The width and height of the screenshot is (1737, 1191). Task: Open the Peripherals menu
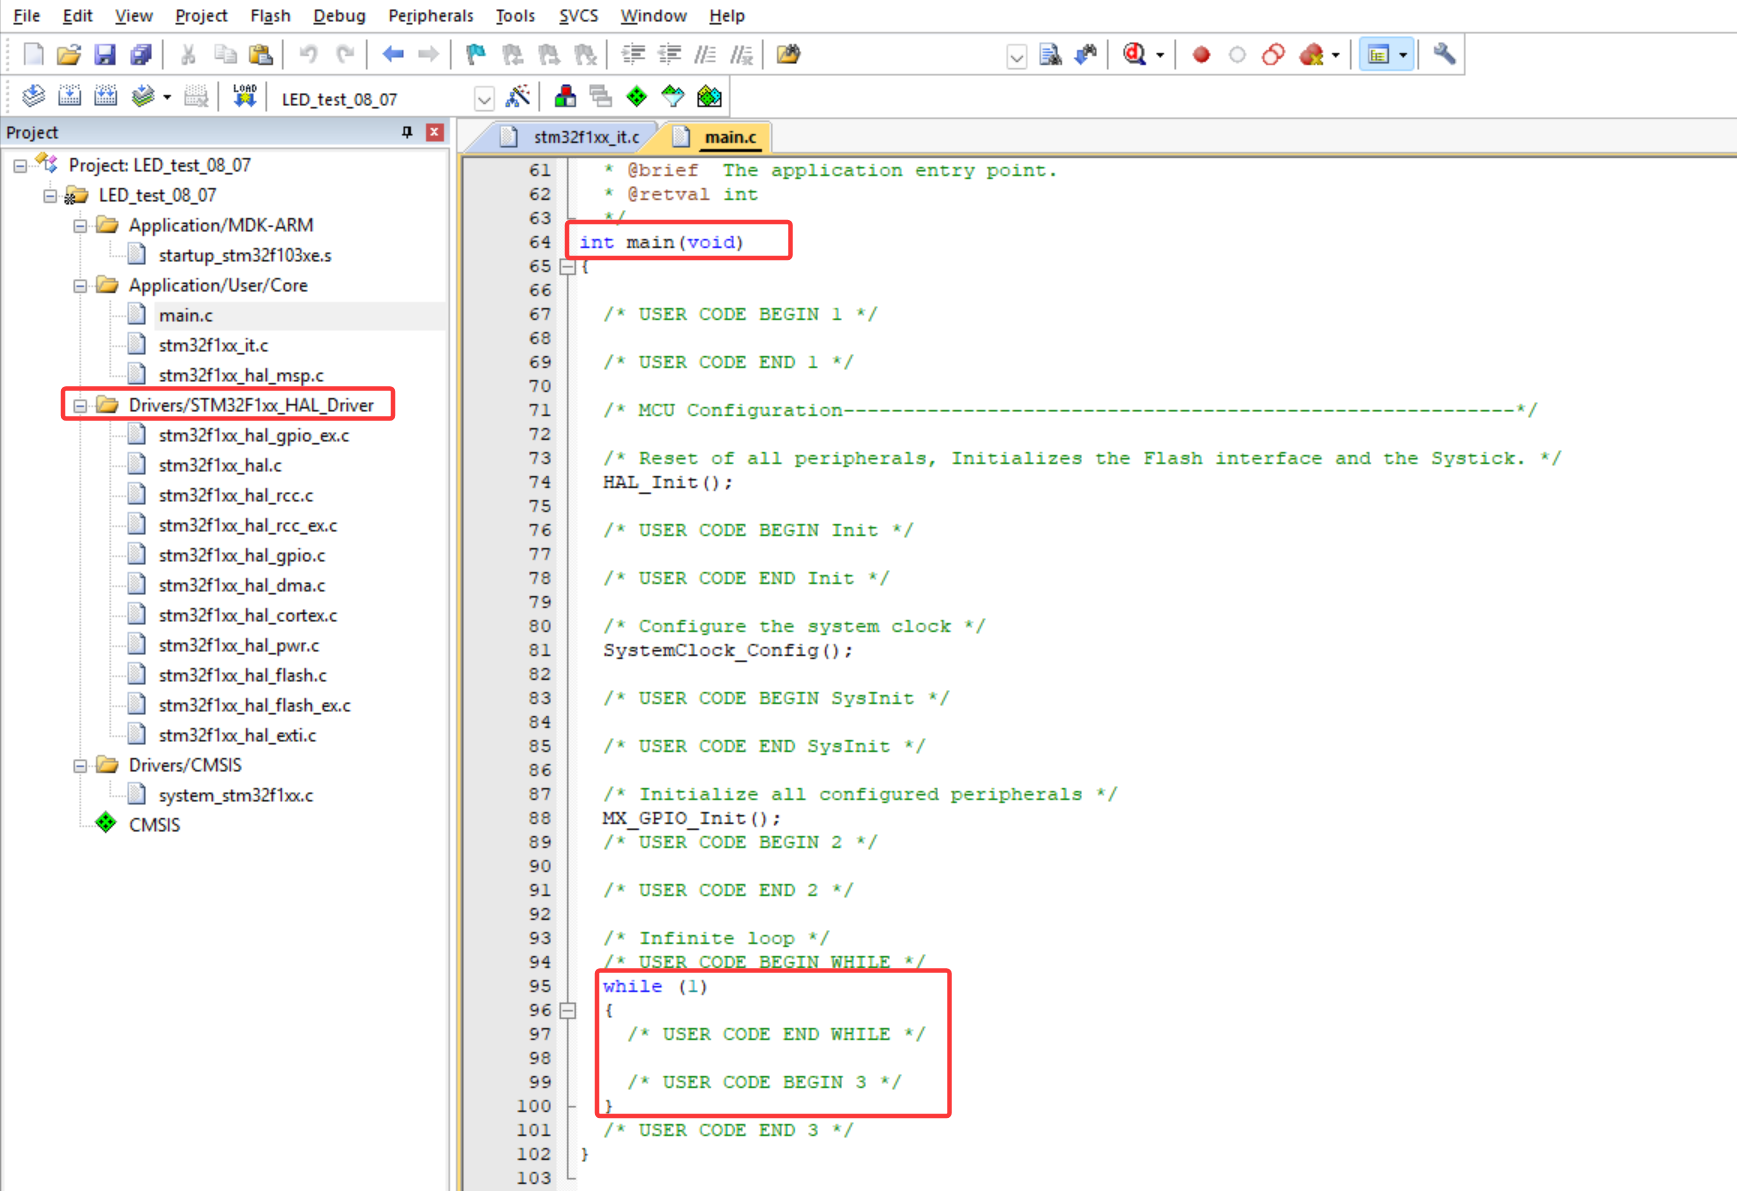pyautogui.click(x=430, y=16)
